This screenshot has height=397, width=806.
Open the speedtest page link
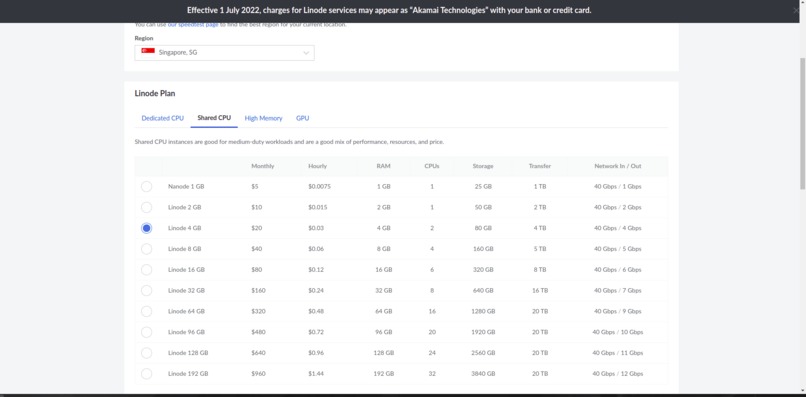193,25
